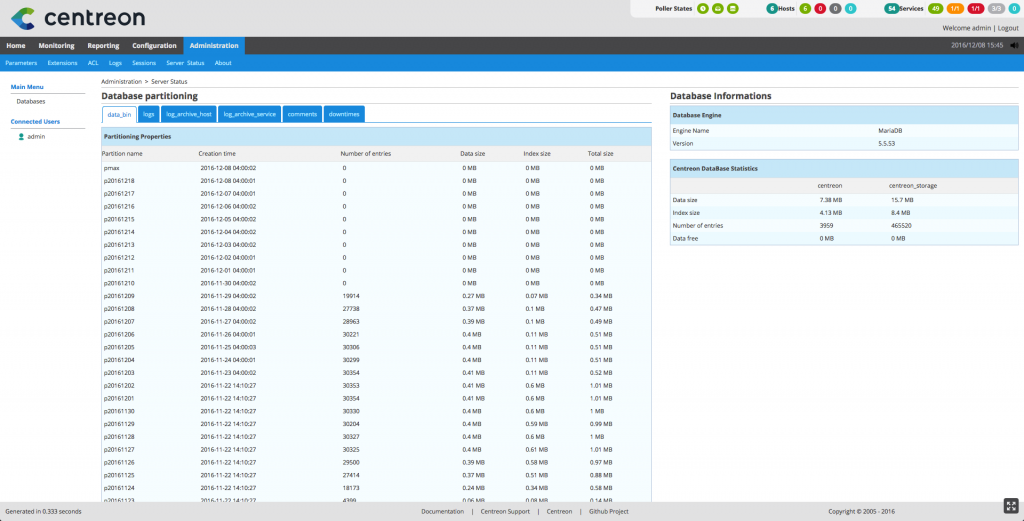Toggle the sound speaker icon
This screenshot has height=521, width=1024.
(x=1014, y=46)
